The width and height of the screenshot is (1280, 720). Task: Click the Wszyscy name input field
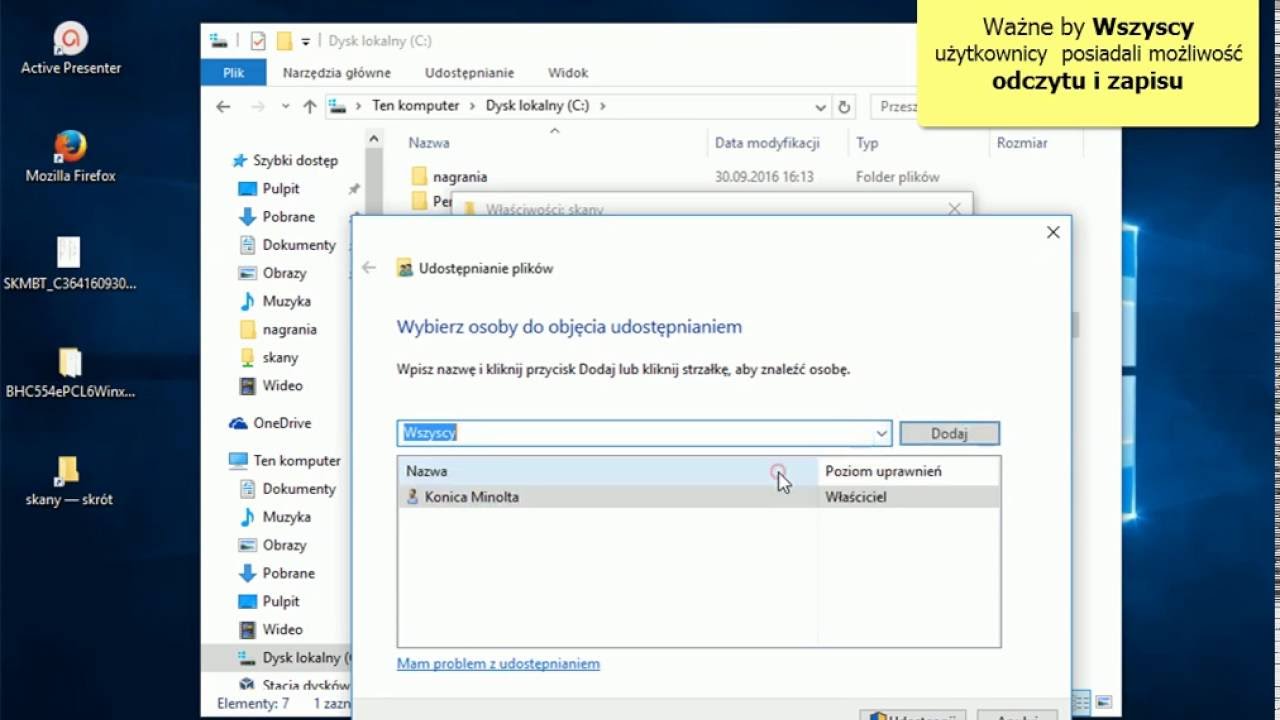[636, 433]
